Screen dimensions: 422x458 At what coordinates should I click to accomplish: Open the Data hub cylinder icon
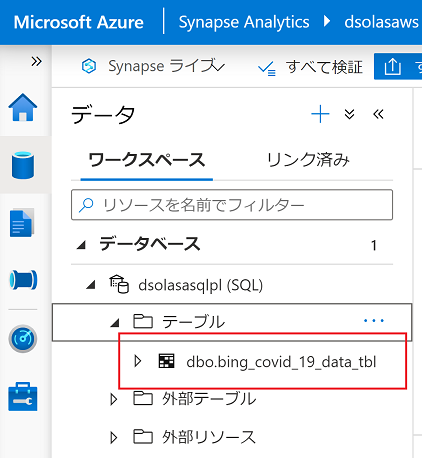23,165
